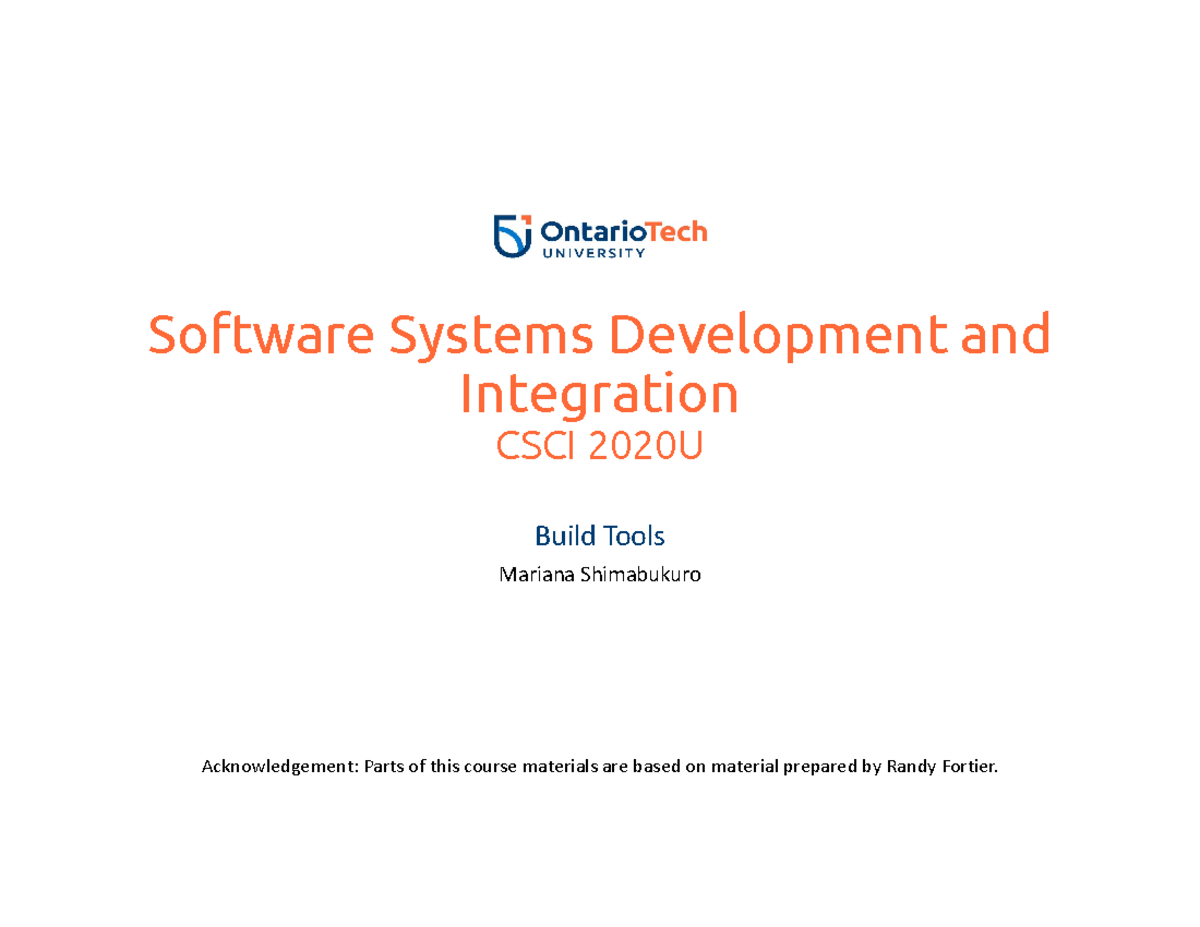
Task: Click the Acknowledgement line about Randy Fortier
Action: [600, 767]
